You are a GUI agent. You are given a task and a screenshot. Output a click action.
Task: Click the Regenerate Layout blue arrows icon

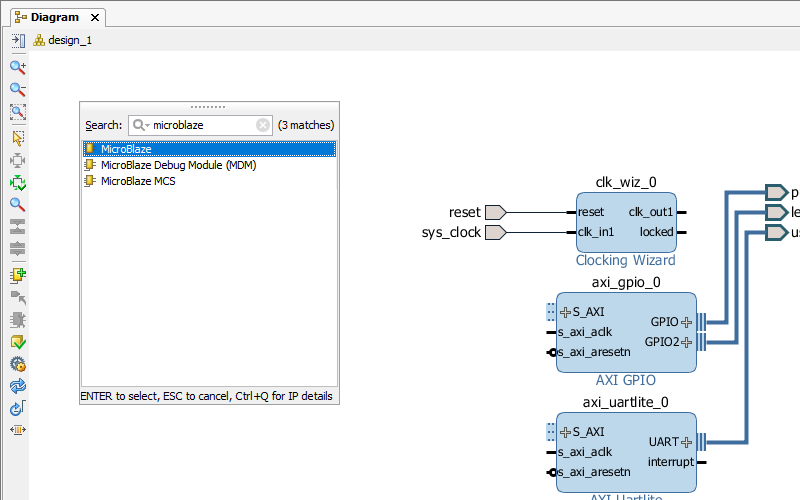click(x=18, y=386)
